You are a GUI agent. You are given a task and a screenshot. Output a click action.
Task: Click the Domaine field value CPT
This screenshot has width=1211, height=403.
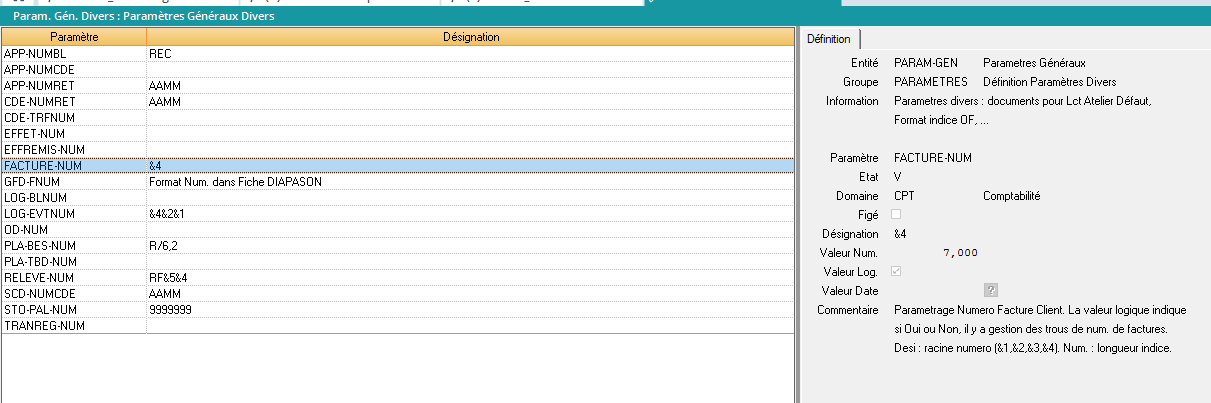[x=904, y=196]
